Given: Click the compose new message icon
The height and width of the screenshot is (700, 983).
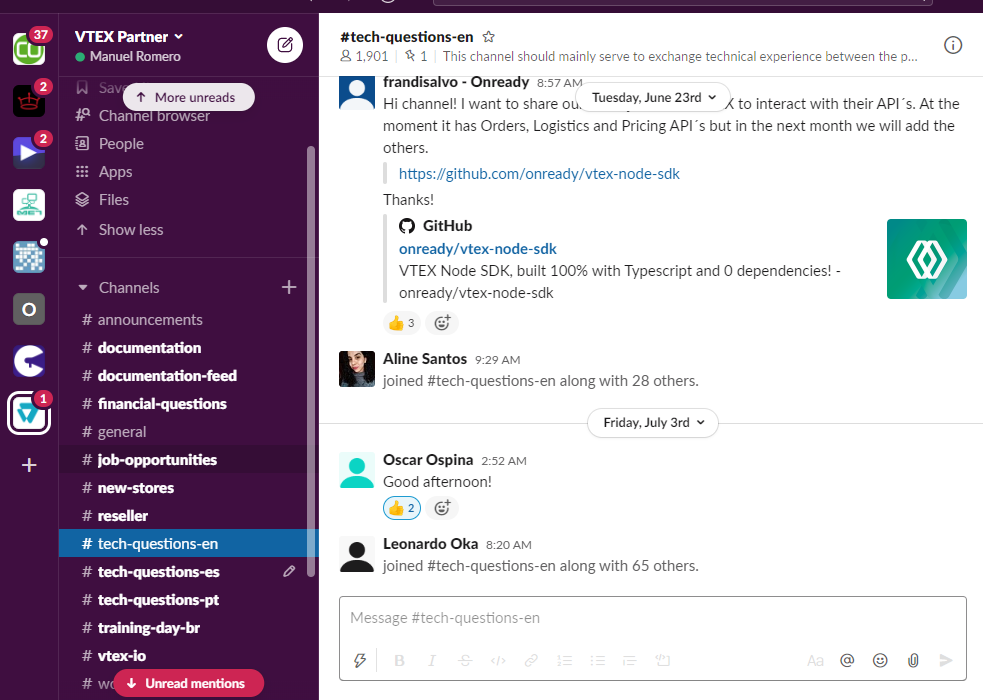Looking at the screenshot, I should (285, 45).
